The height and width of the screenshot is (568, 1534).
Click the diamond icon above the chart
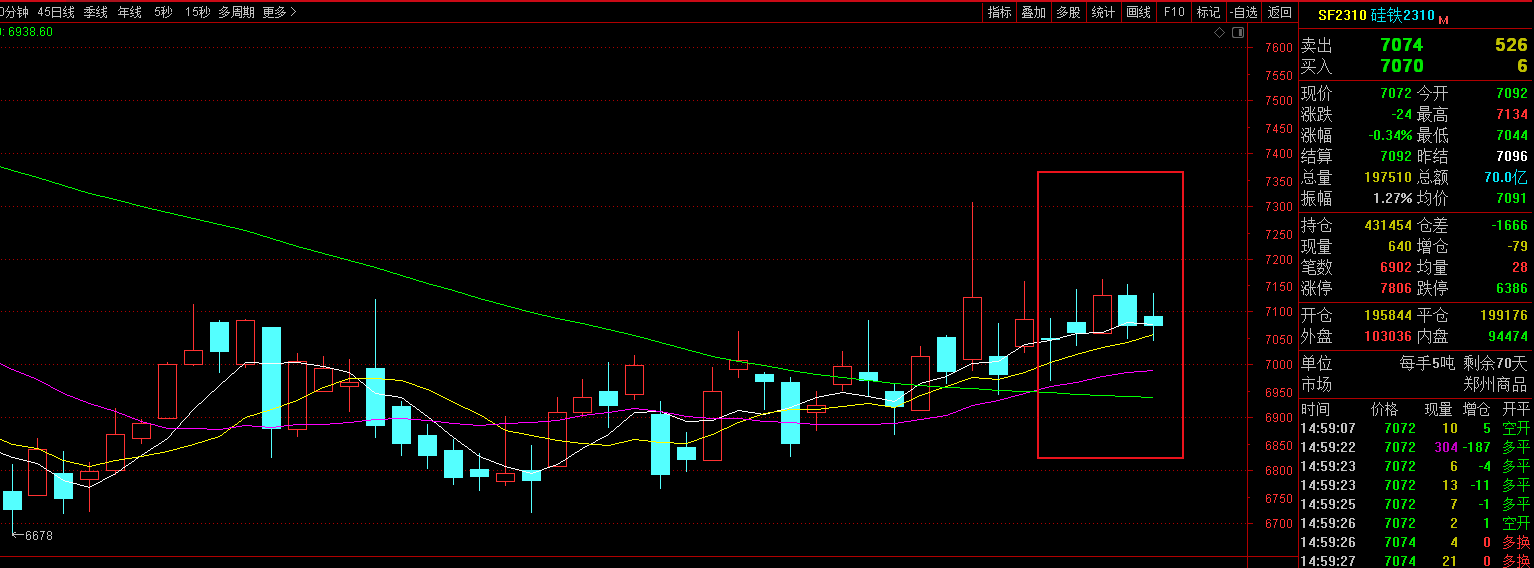1220,33
